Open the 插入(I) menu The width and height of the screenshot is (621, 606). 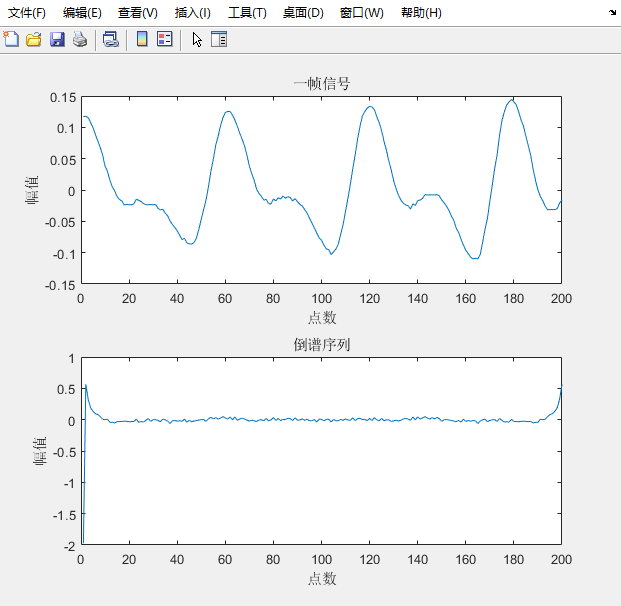click(192, 13)
